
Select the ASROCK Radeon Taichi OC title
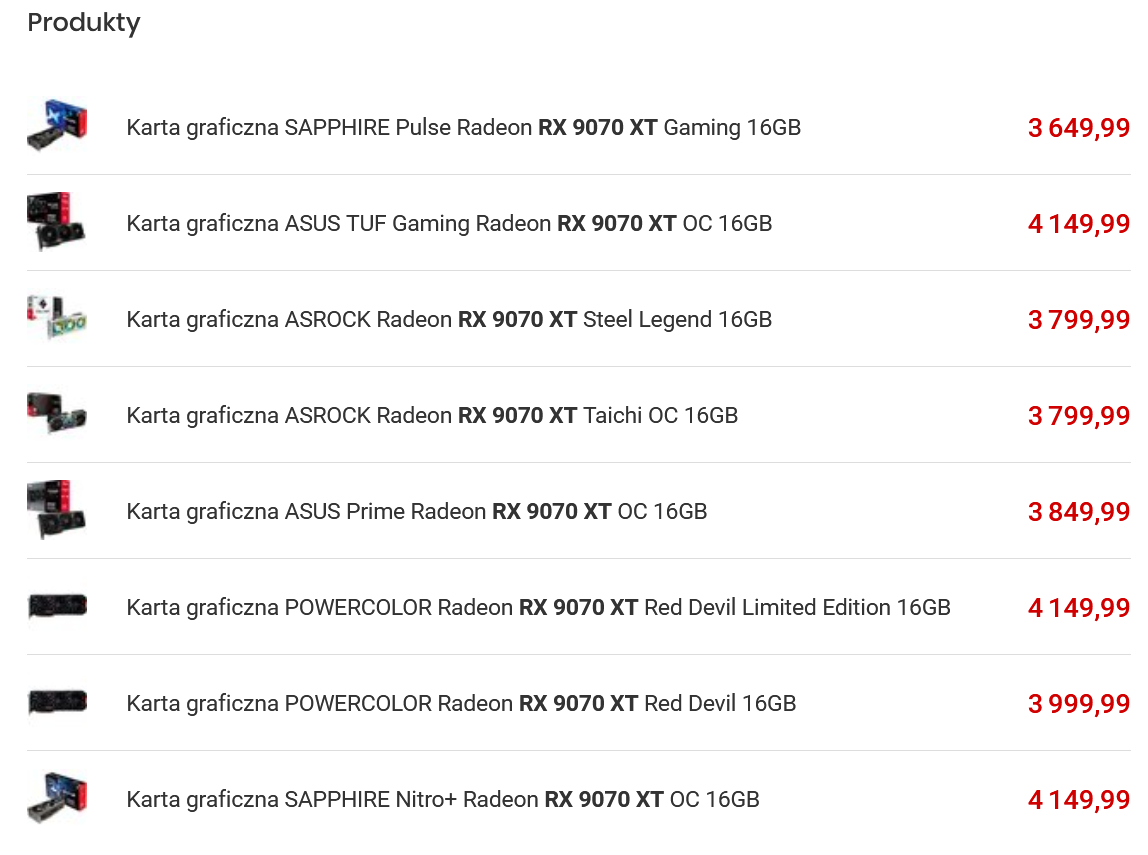[x=432, y=416]
